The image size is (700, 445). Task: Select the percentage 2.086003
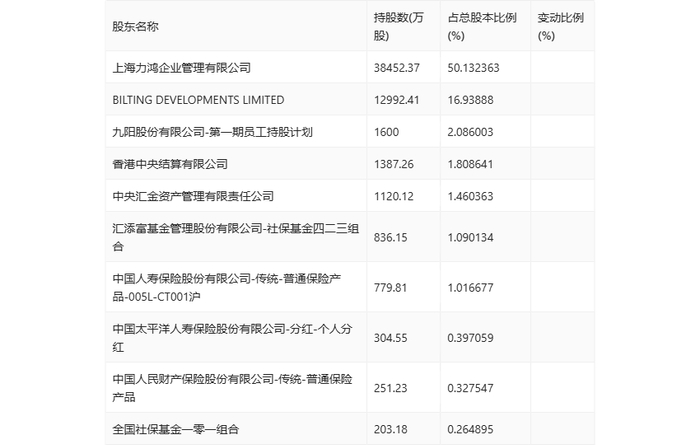(x=471, y=132)
